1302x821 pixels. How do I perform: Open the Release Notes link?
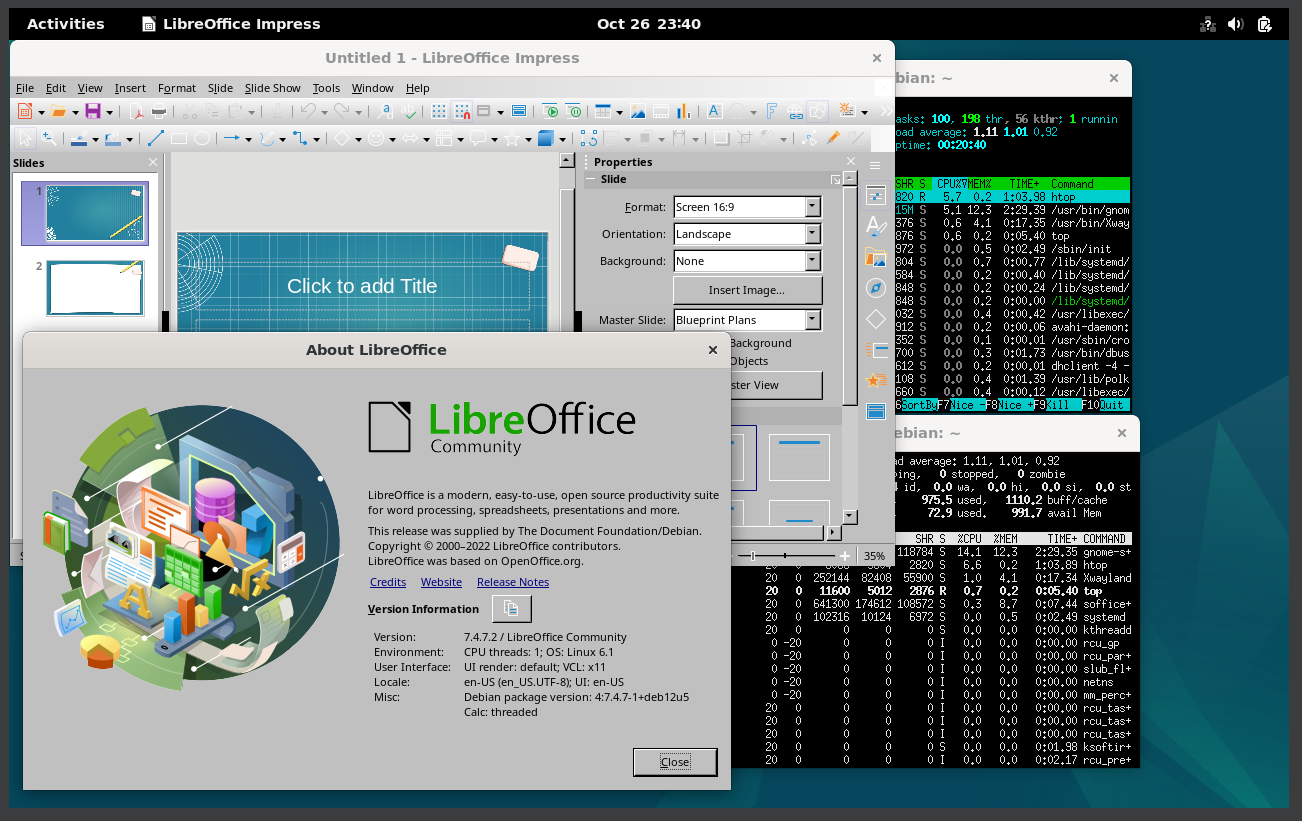[512, 581]
